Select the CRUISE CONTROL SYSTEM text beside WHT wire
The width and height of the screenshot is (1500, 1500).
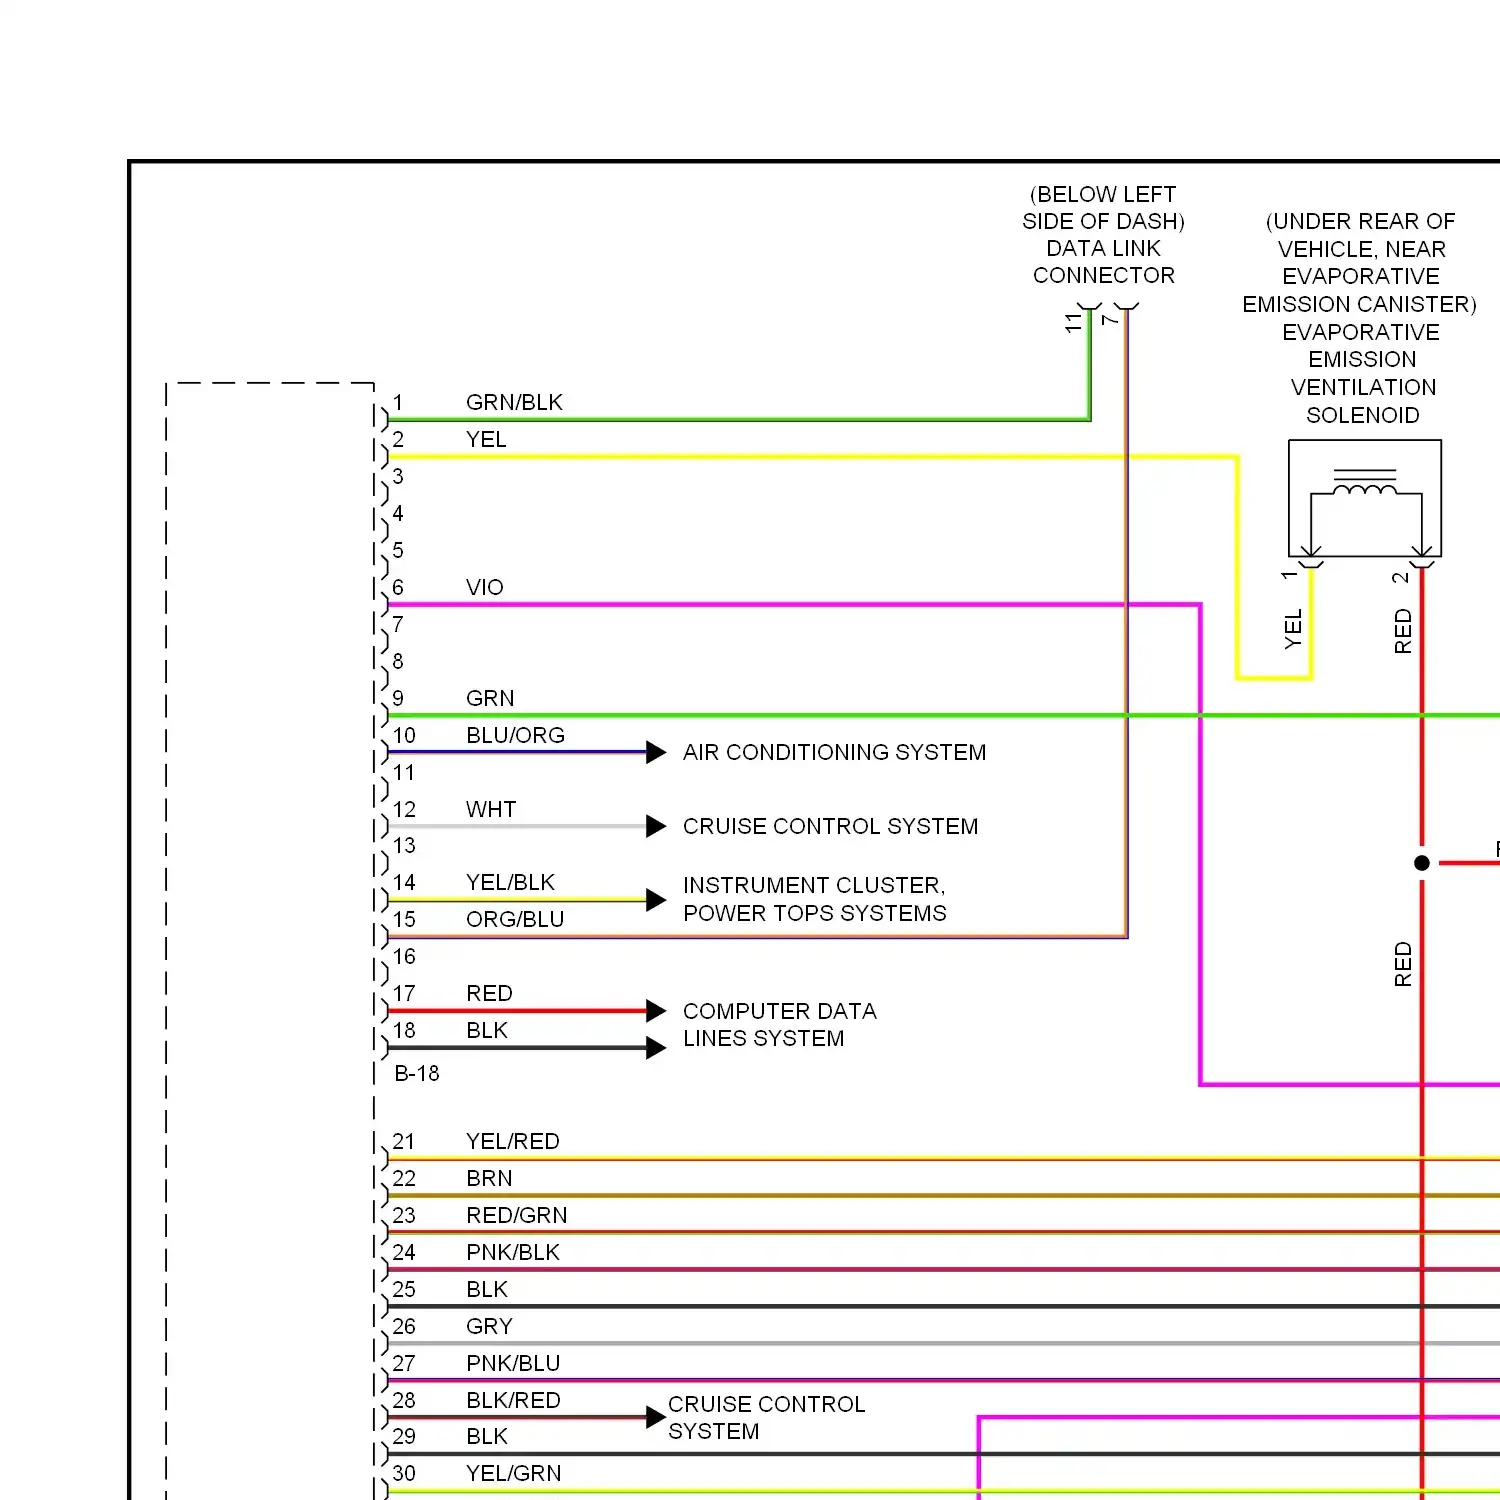[830, 826]
